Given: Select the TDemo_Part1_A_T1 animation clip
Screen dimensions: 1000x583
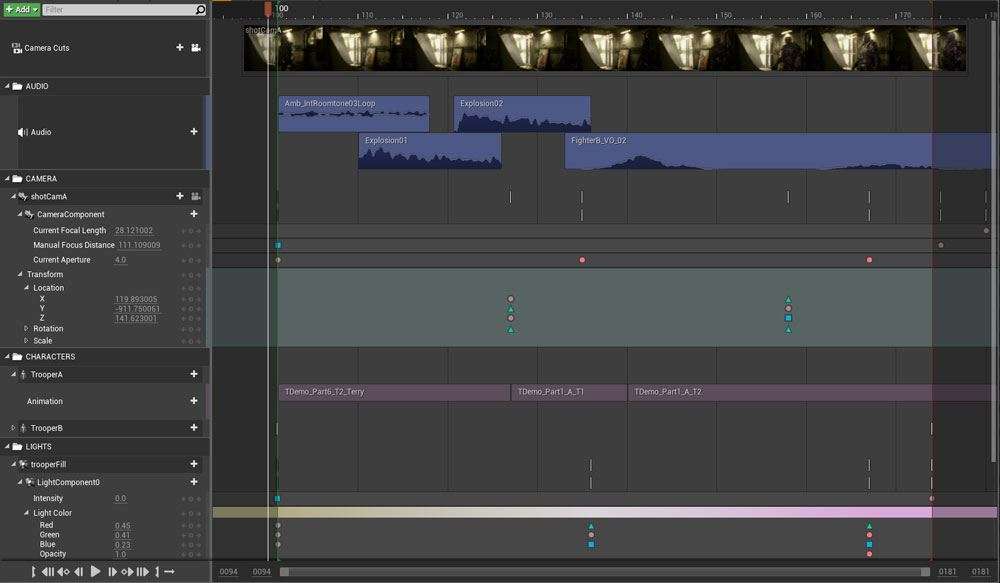Looking at the screenshot, I should pos(569,392).
